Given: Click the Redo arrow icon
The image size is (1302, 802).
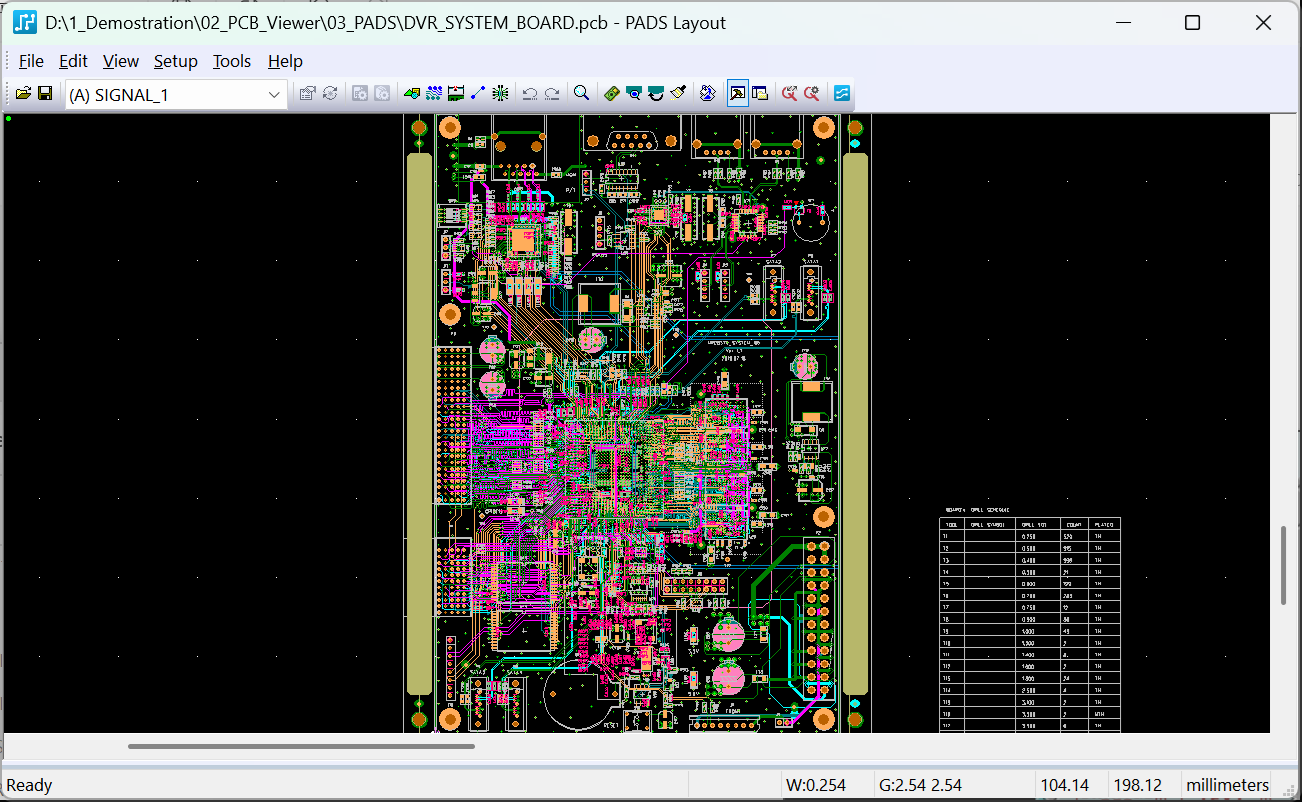Looking at the screenshot, I should coord(552,94).
